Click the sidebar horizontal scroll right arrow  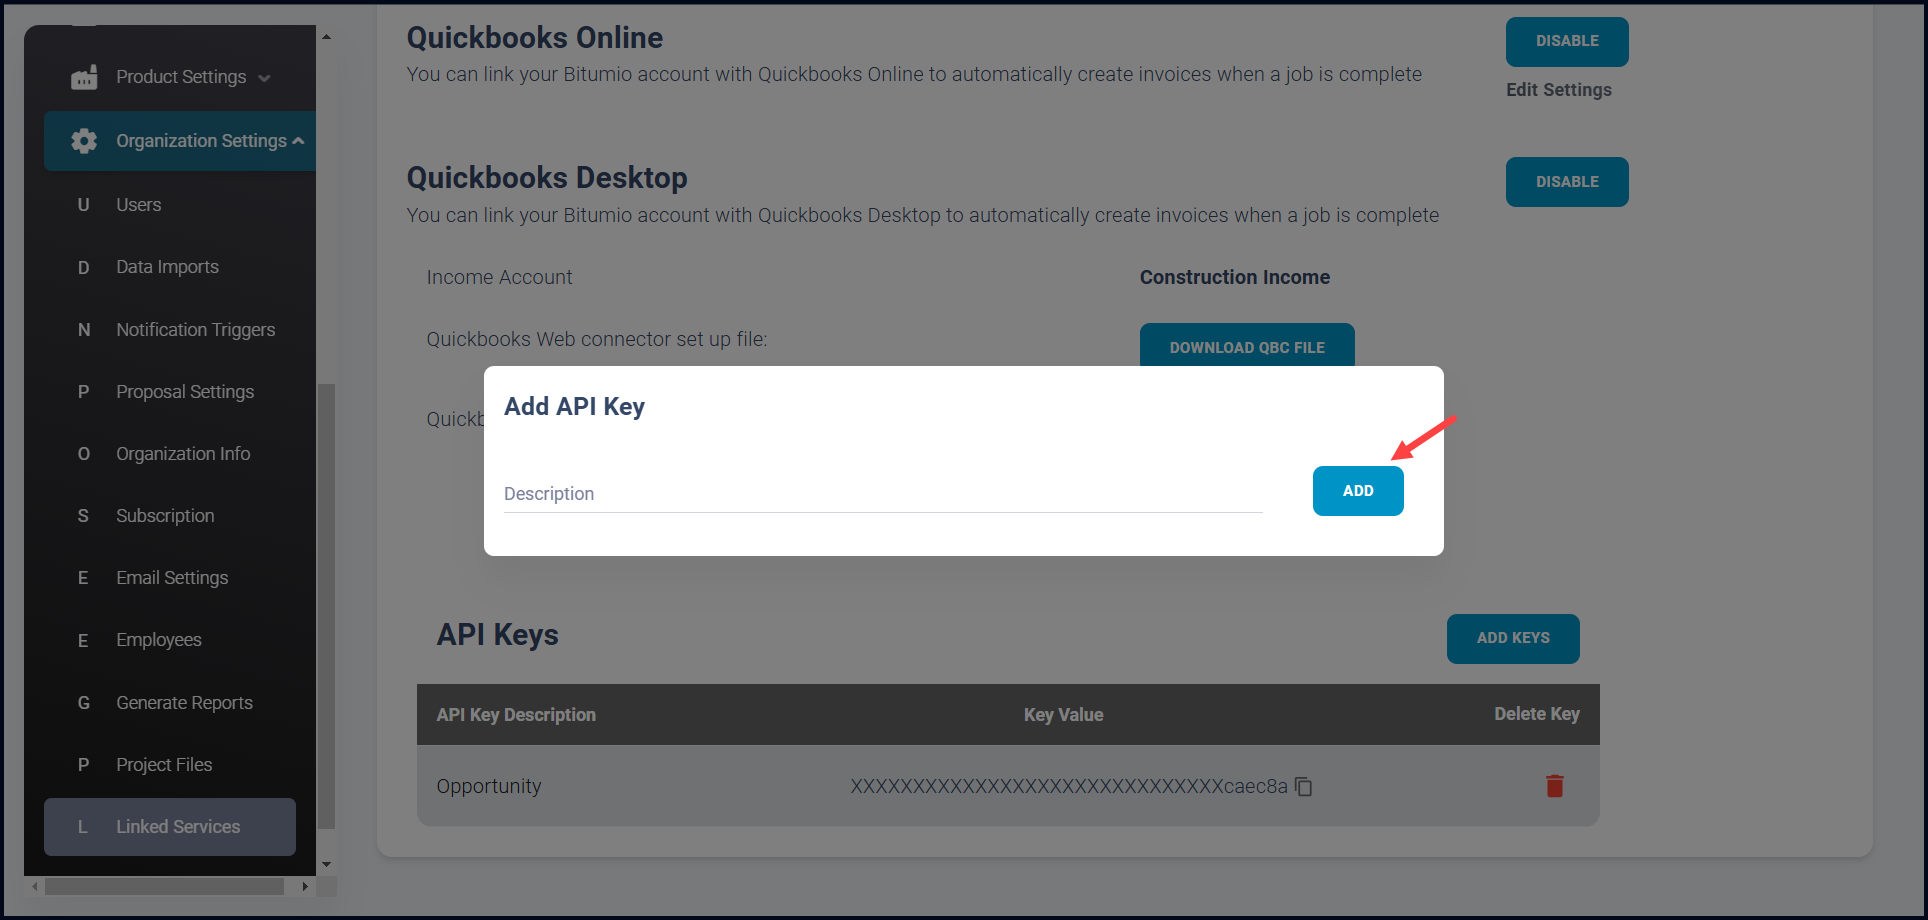click(x=305, y=887)
